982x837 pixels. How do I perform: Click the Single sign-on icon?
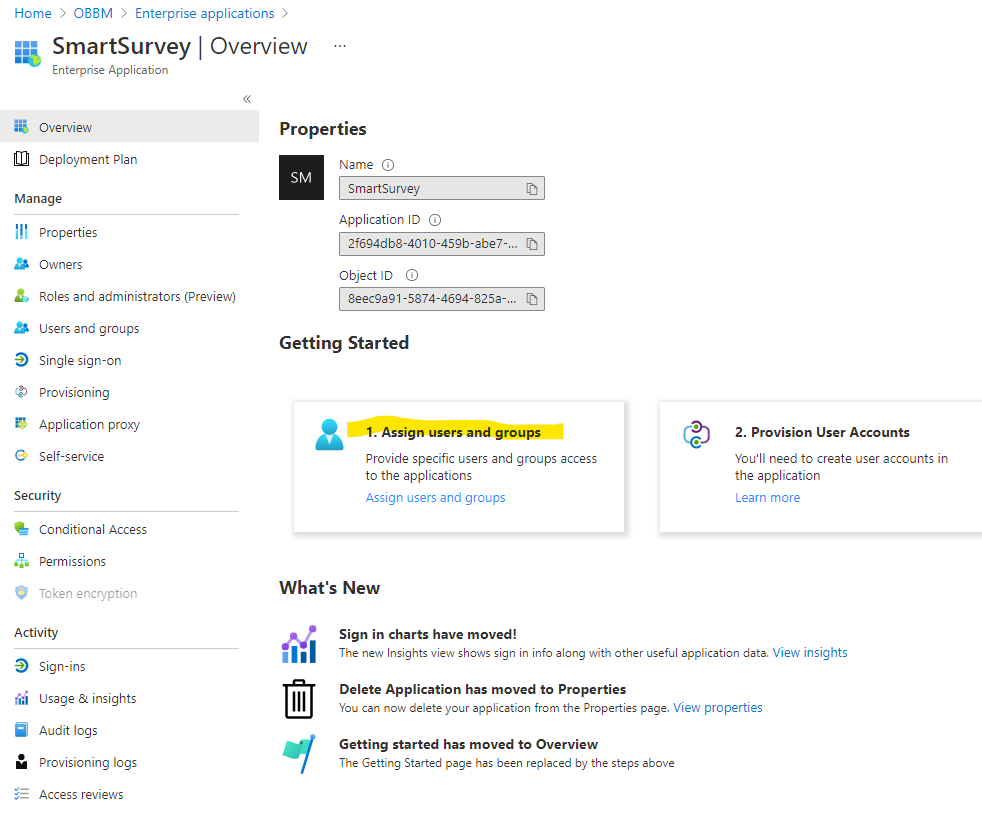click(x=21, y=360)
